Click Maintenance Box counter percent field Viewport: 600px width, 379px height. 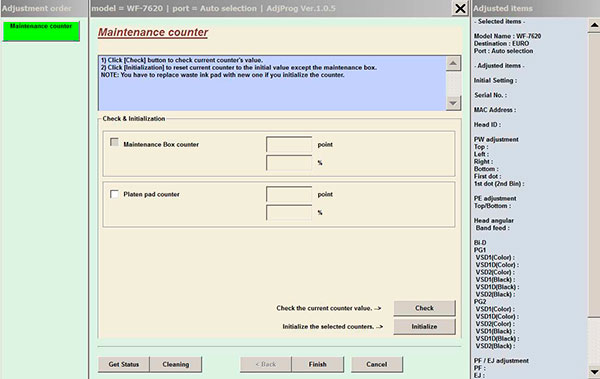[289, 163]
